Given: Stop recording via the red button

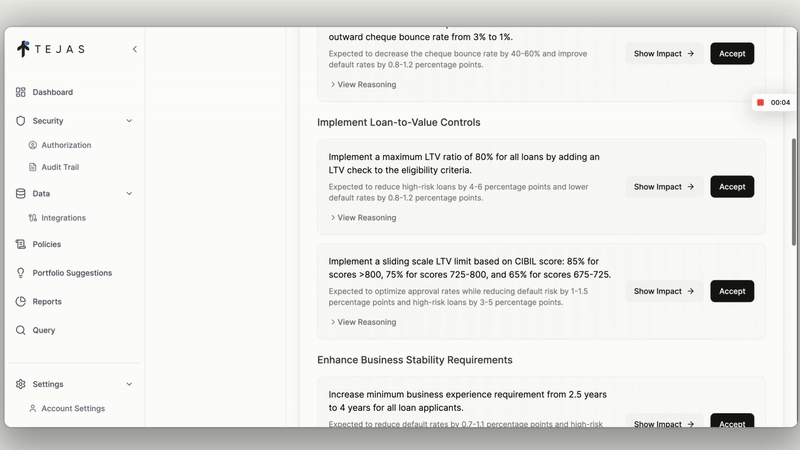Looking at the screenshot, I should (760, 102).
